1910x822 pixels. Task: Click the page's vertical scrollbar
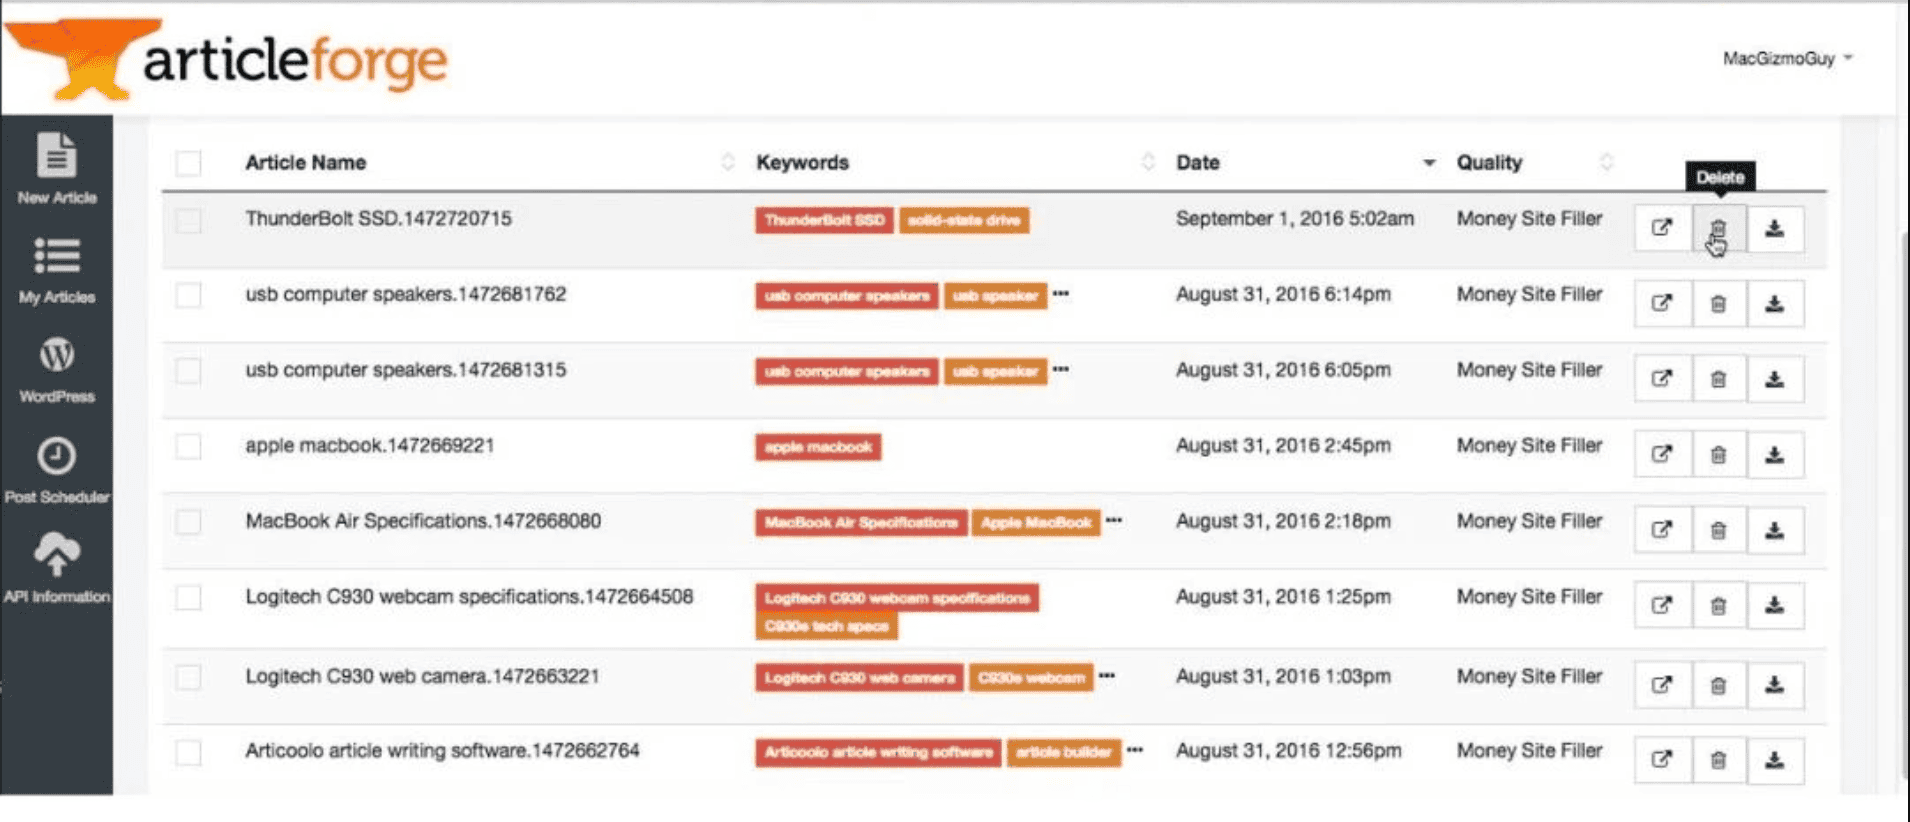click(x=1903, y=500)
